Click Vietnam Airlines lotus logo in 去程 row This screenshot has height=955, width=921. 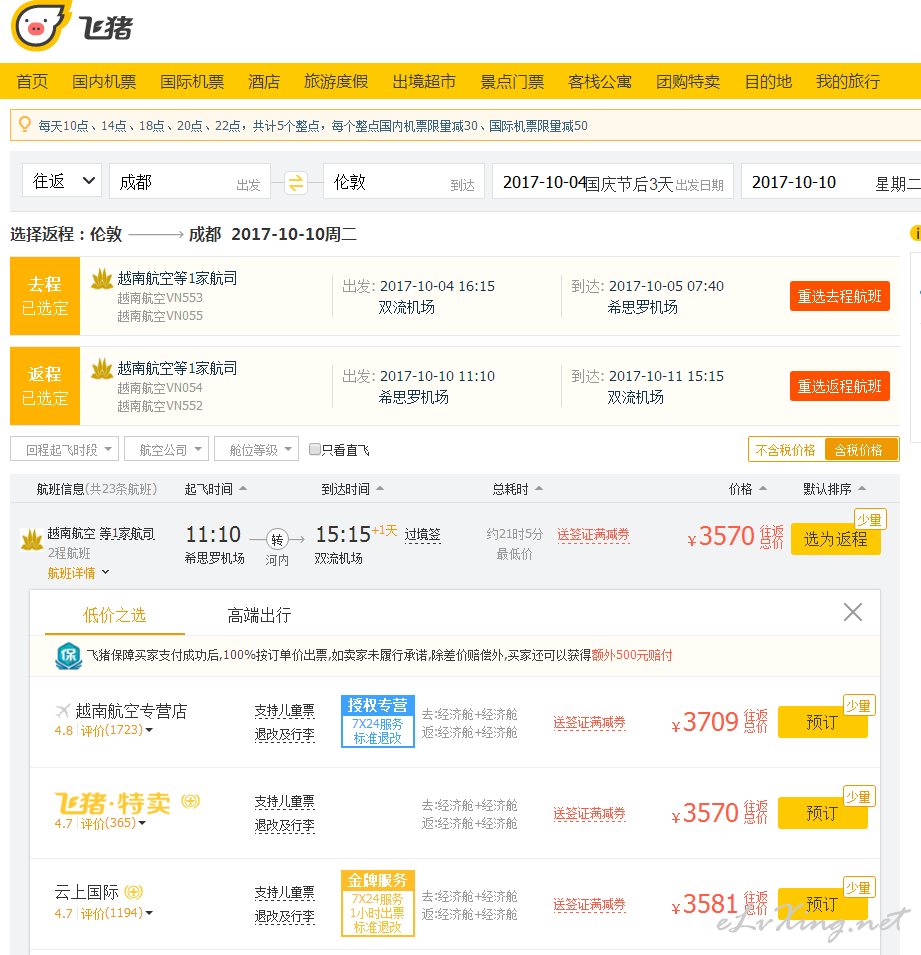tap(102, 279)
